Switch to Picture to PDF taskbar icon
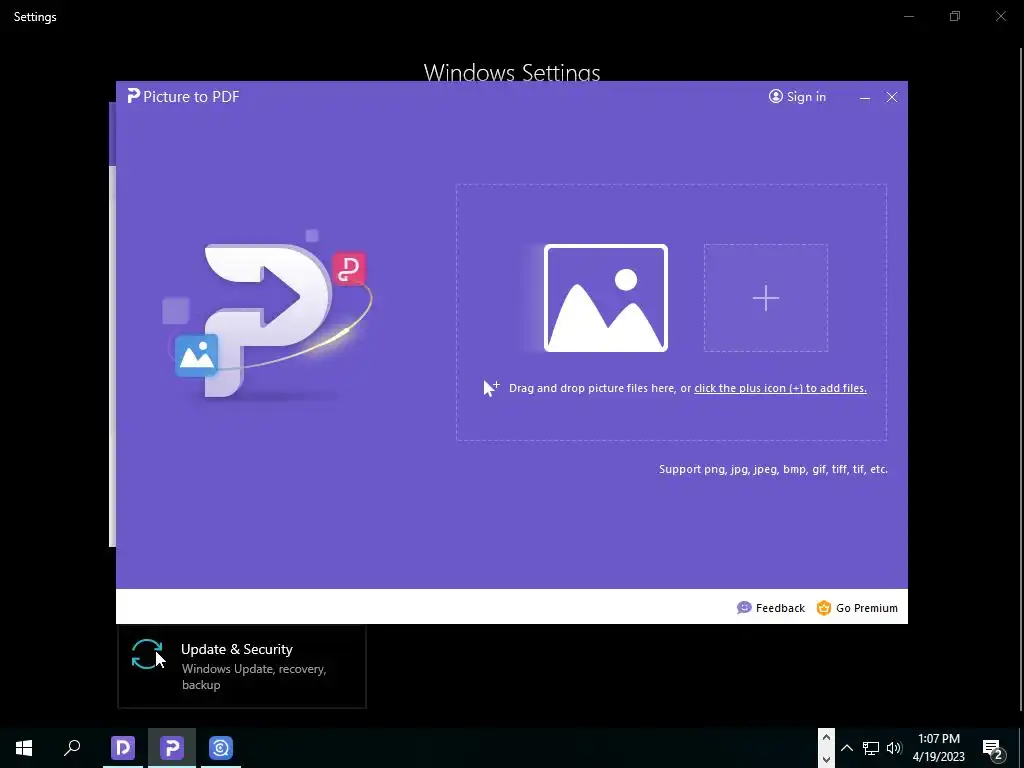 pyautogui.click(x=172, y=748)
